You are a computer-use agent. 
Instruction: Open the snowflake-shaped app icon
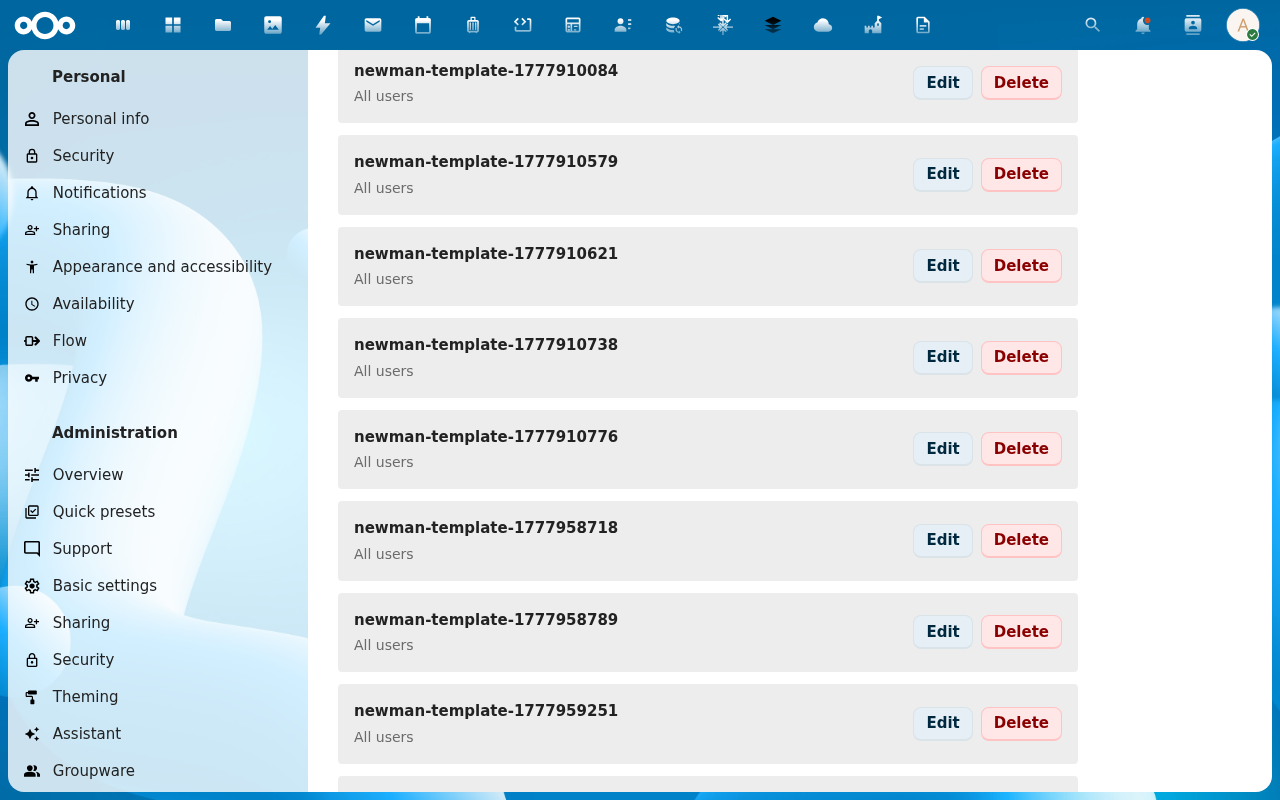click(x=723, y=25)
